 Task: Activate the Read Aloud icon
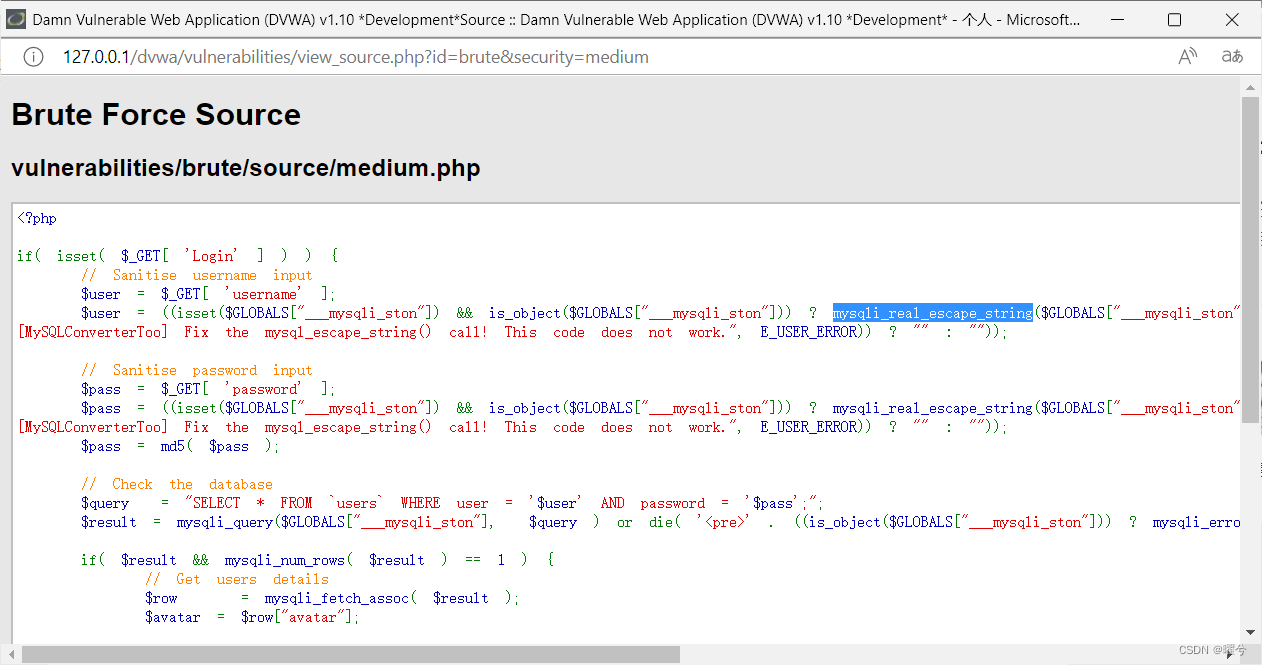click(1187, 57)
